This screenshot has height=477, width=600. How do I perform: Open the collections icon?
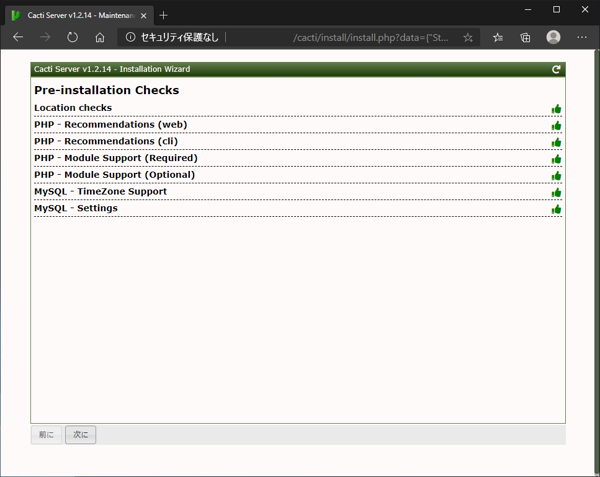(x=525, y=37)
